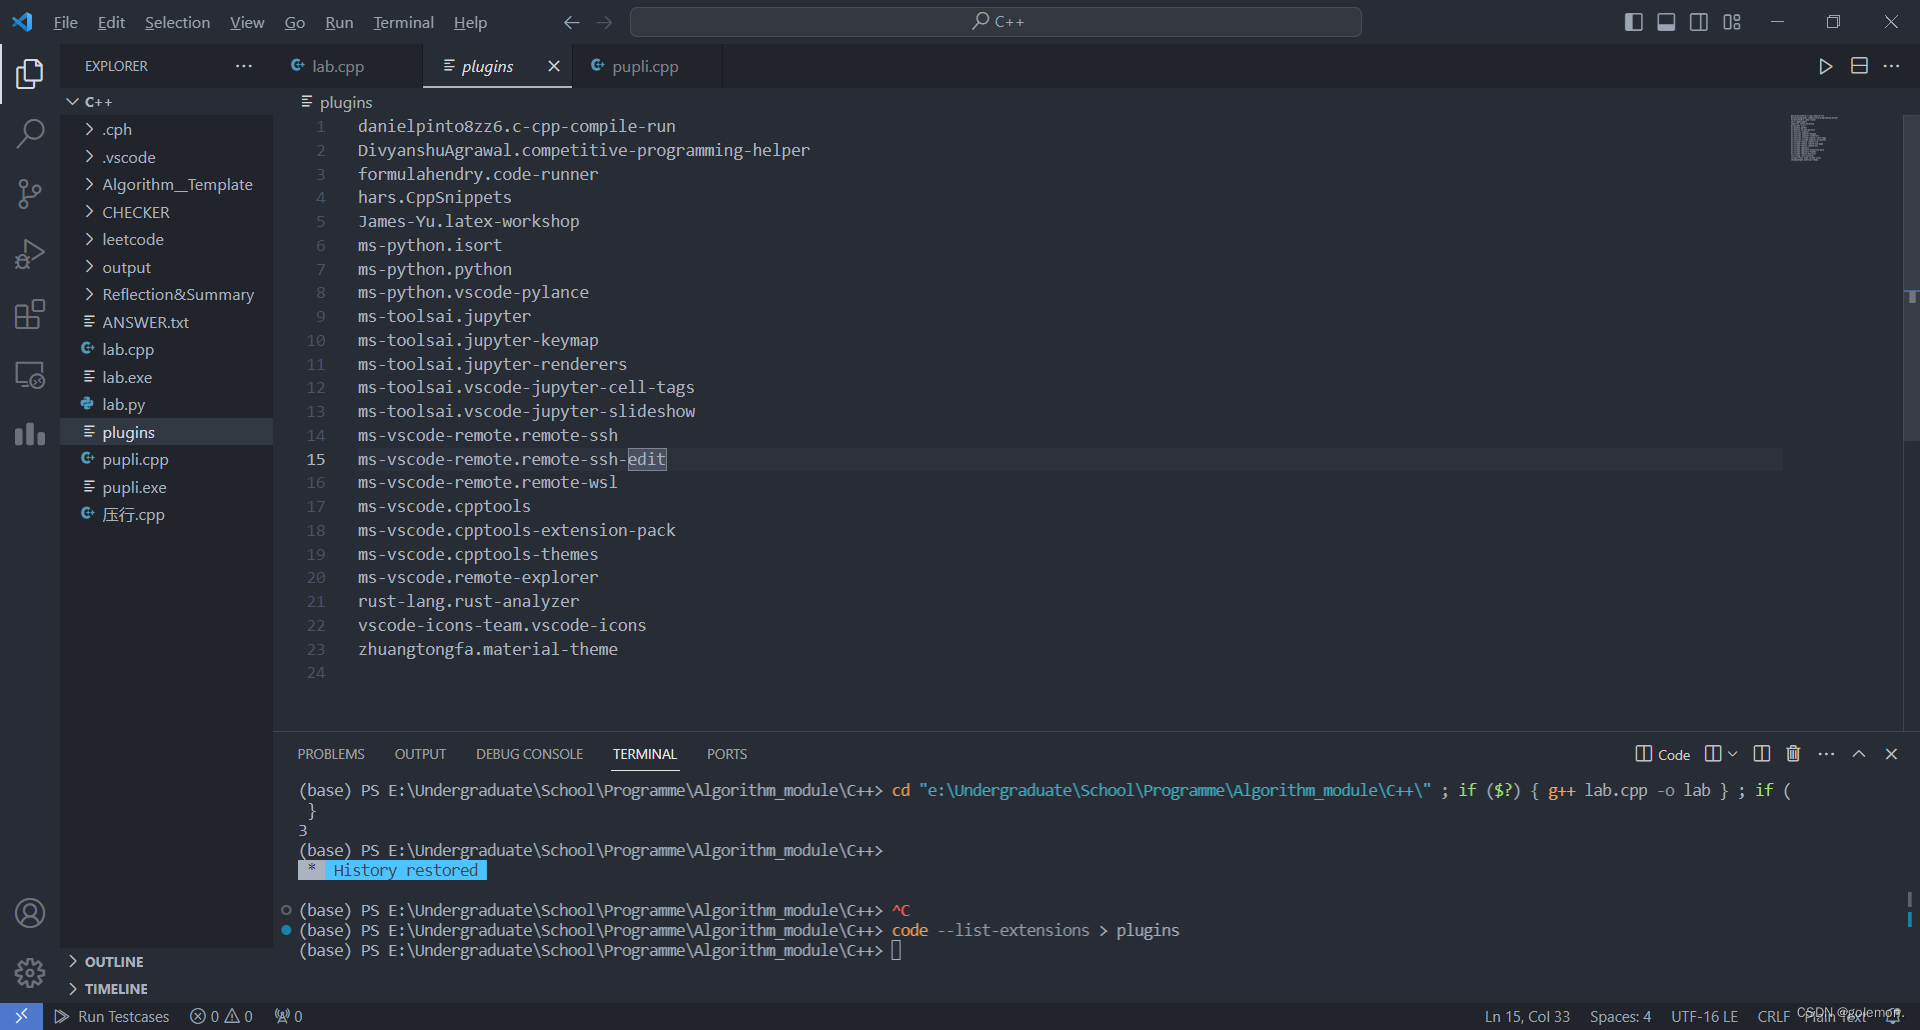Screen dimensions: 1920x1030
Task: Open the Source Control view icon
Action: pyautogui.click(x=30, y=193)
